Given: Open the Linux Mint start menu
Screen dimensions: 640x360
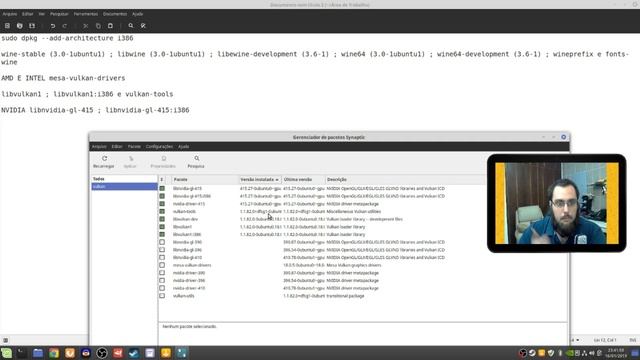Looking at the screenshot, I should [x=7, y=353].
